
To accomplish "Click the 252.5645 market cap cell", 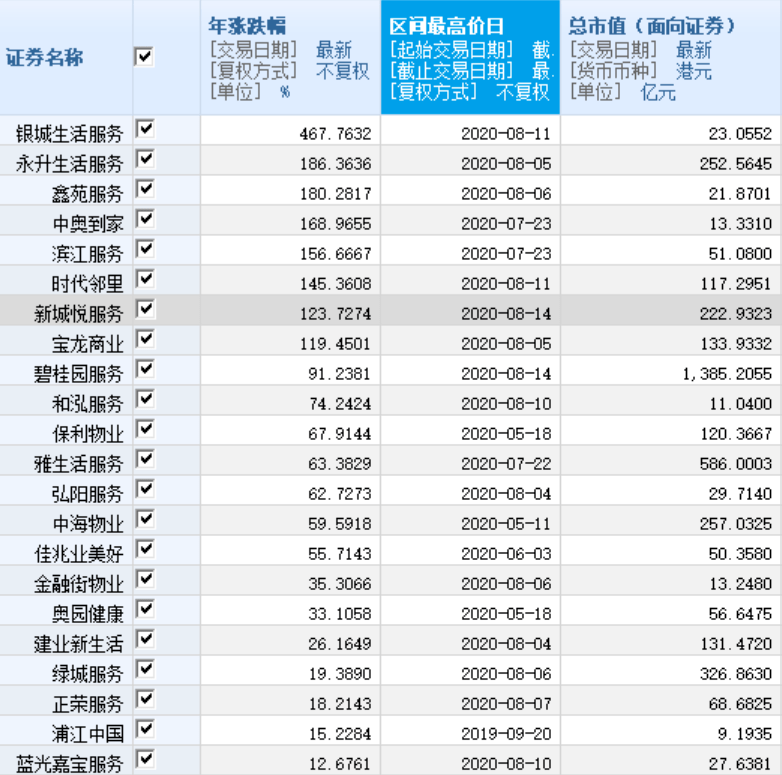I will pyautogui.click(x=671, y=161).
